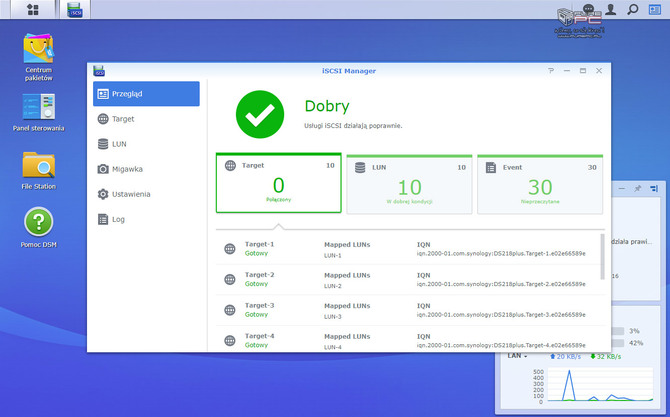
Task: Open Ustawienia in the sidebar
Action: point(146,194)
